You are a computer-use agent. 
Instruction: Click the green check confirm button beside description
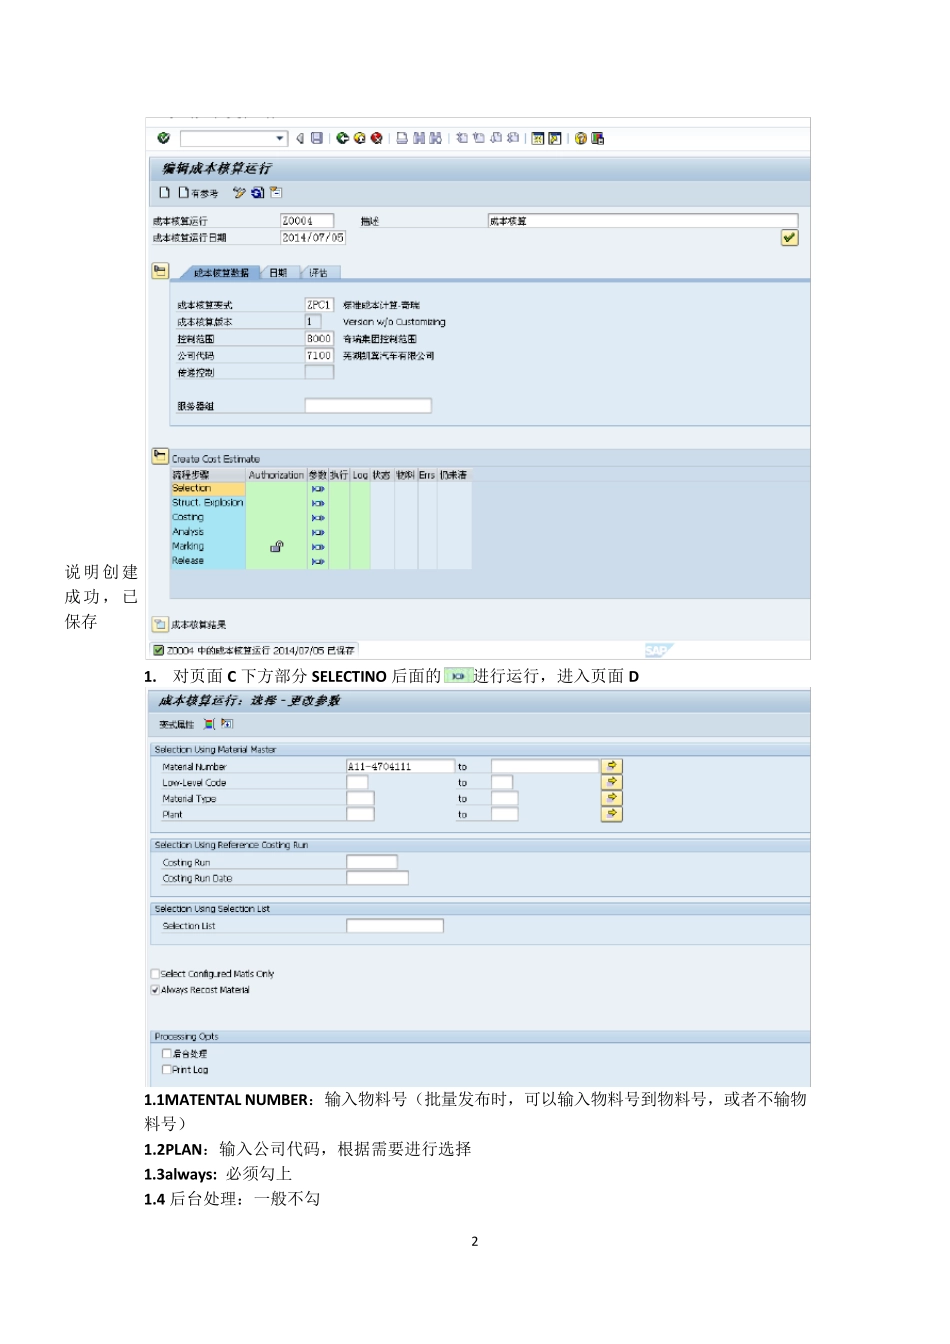[790, 237]
